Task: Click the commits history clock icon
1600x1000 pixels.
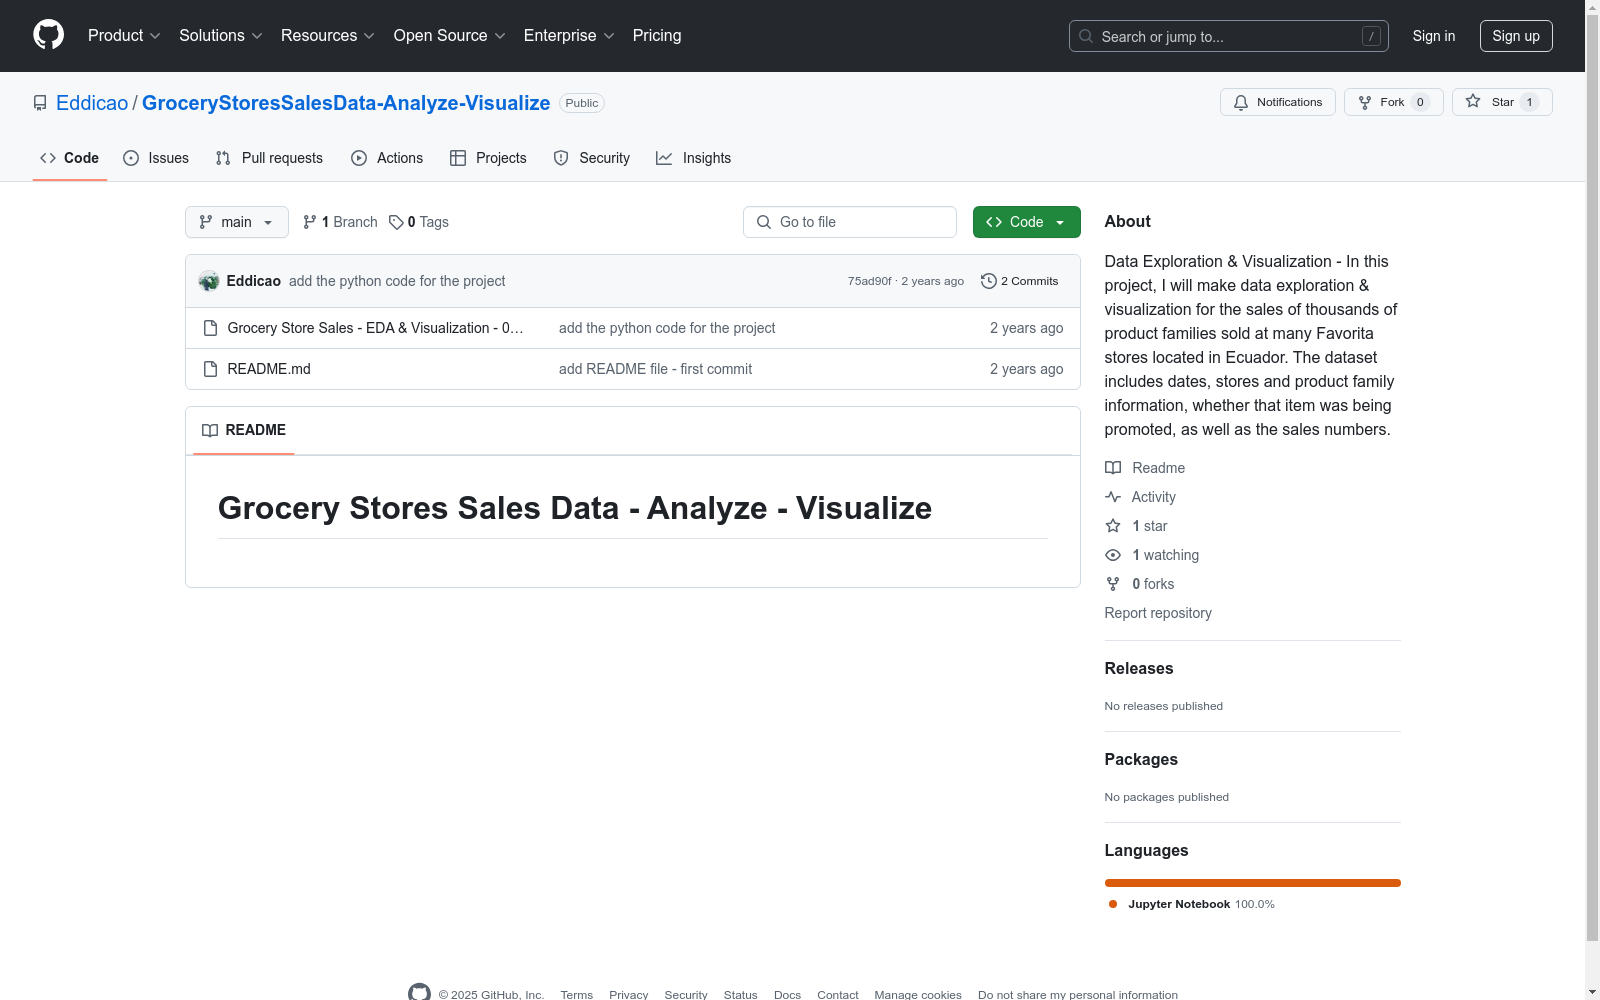Action: [x=989, y=281]
